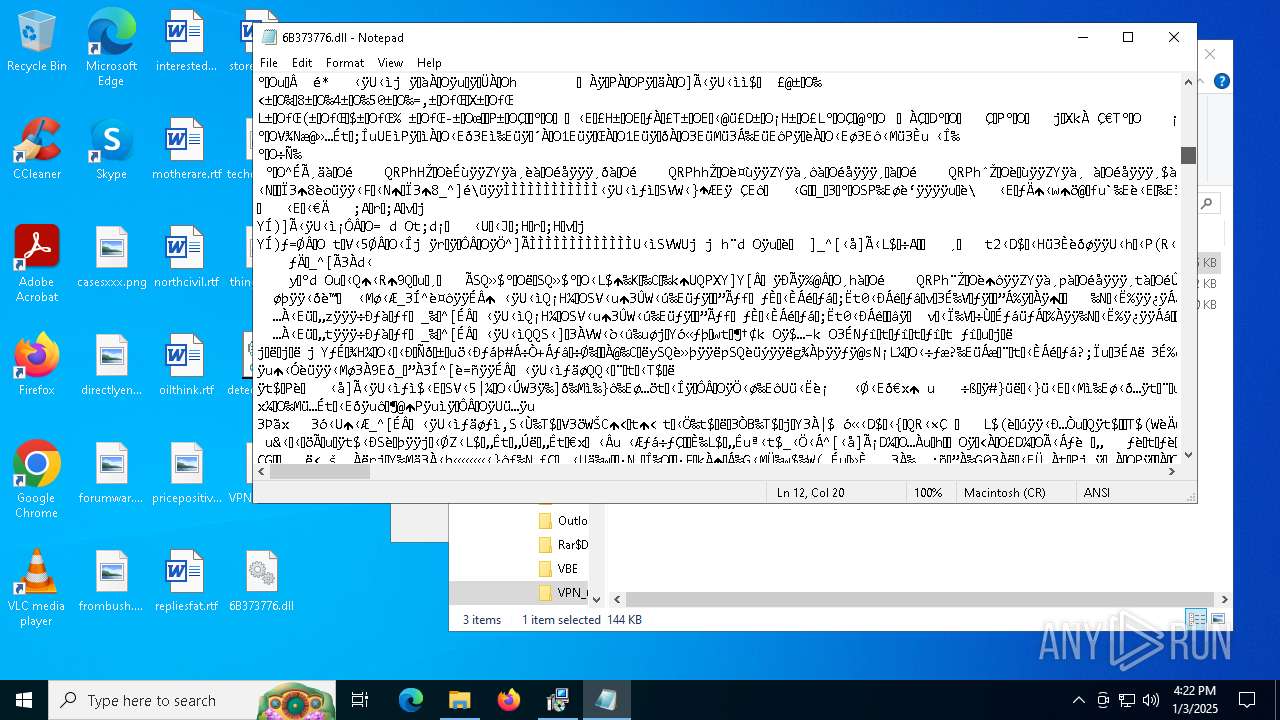Open network status tray icon

1127,700
